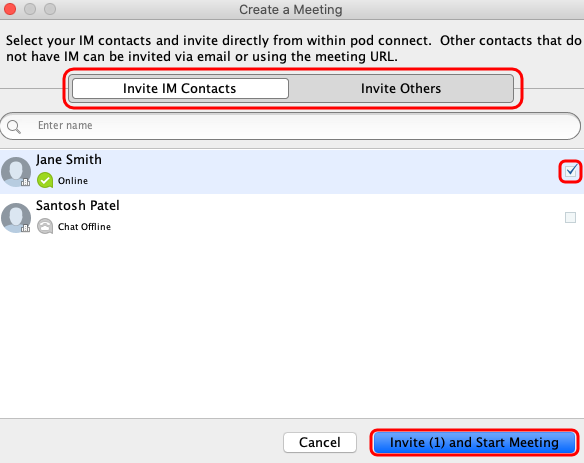This screenshot has height=463, width=584.
Task: Select the Jane Smith contact name
Action: click(69, 159)
